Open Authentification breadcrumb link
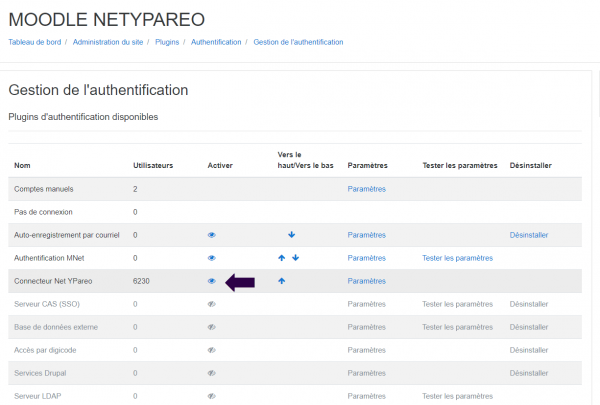 [216, 42]
